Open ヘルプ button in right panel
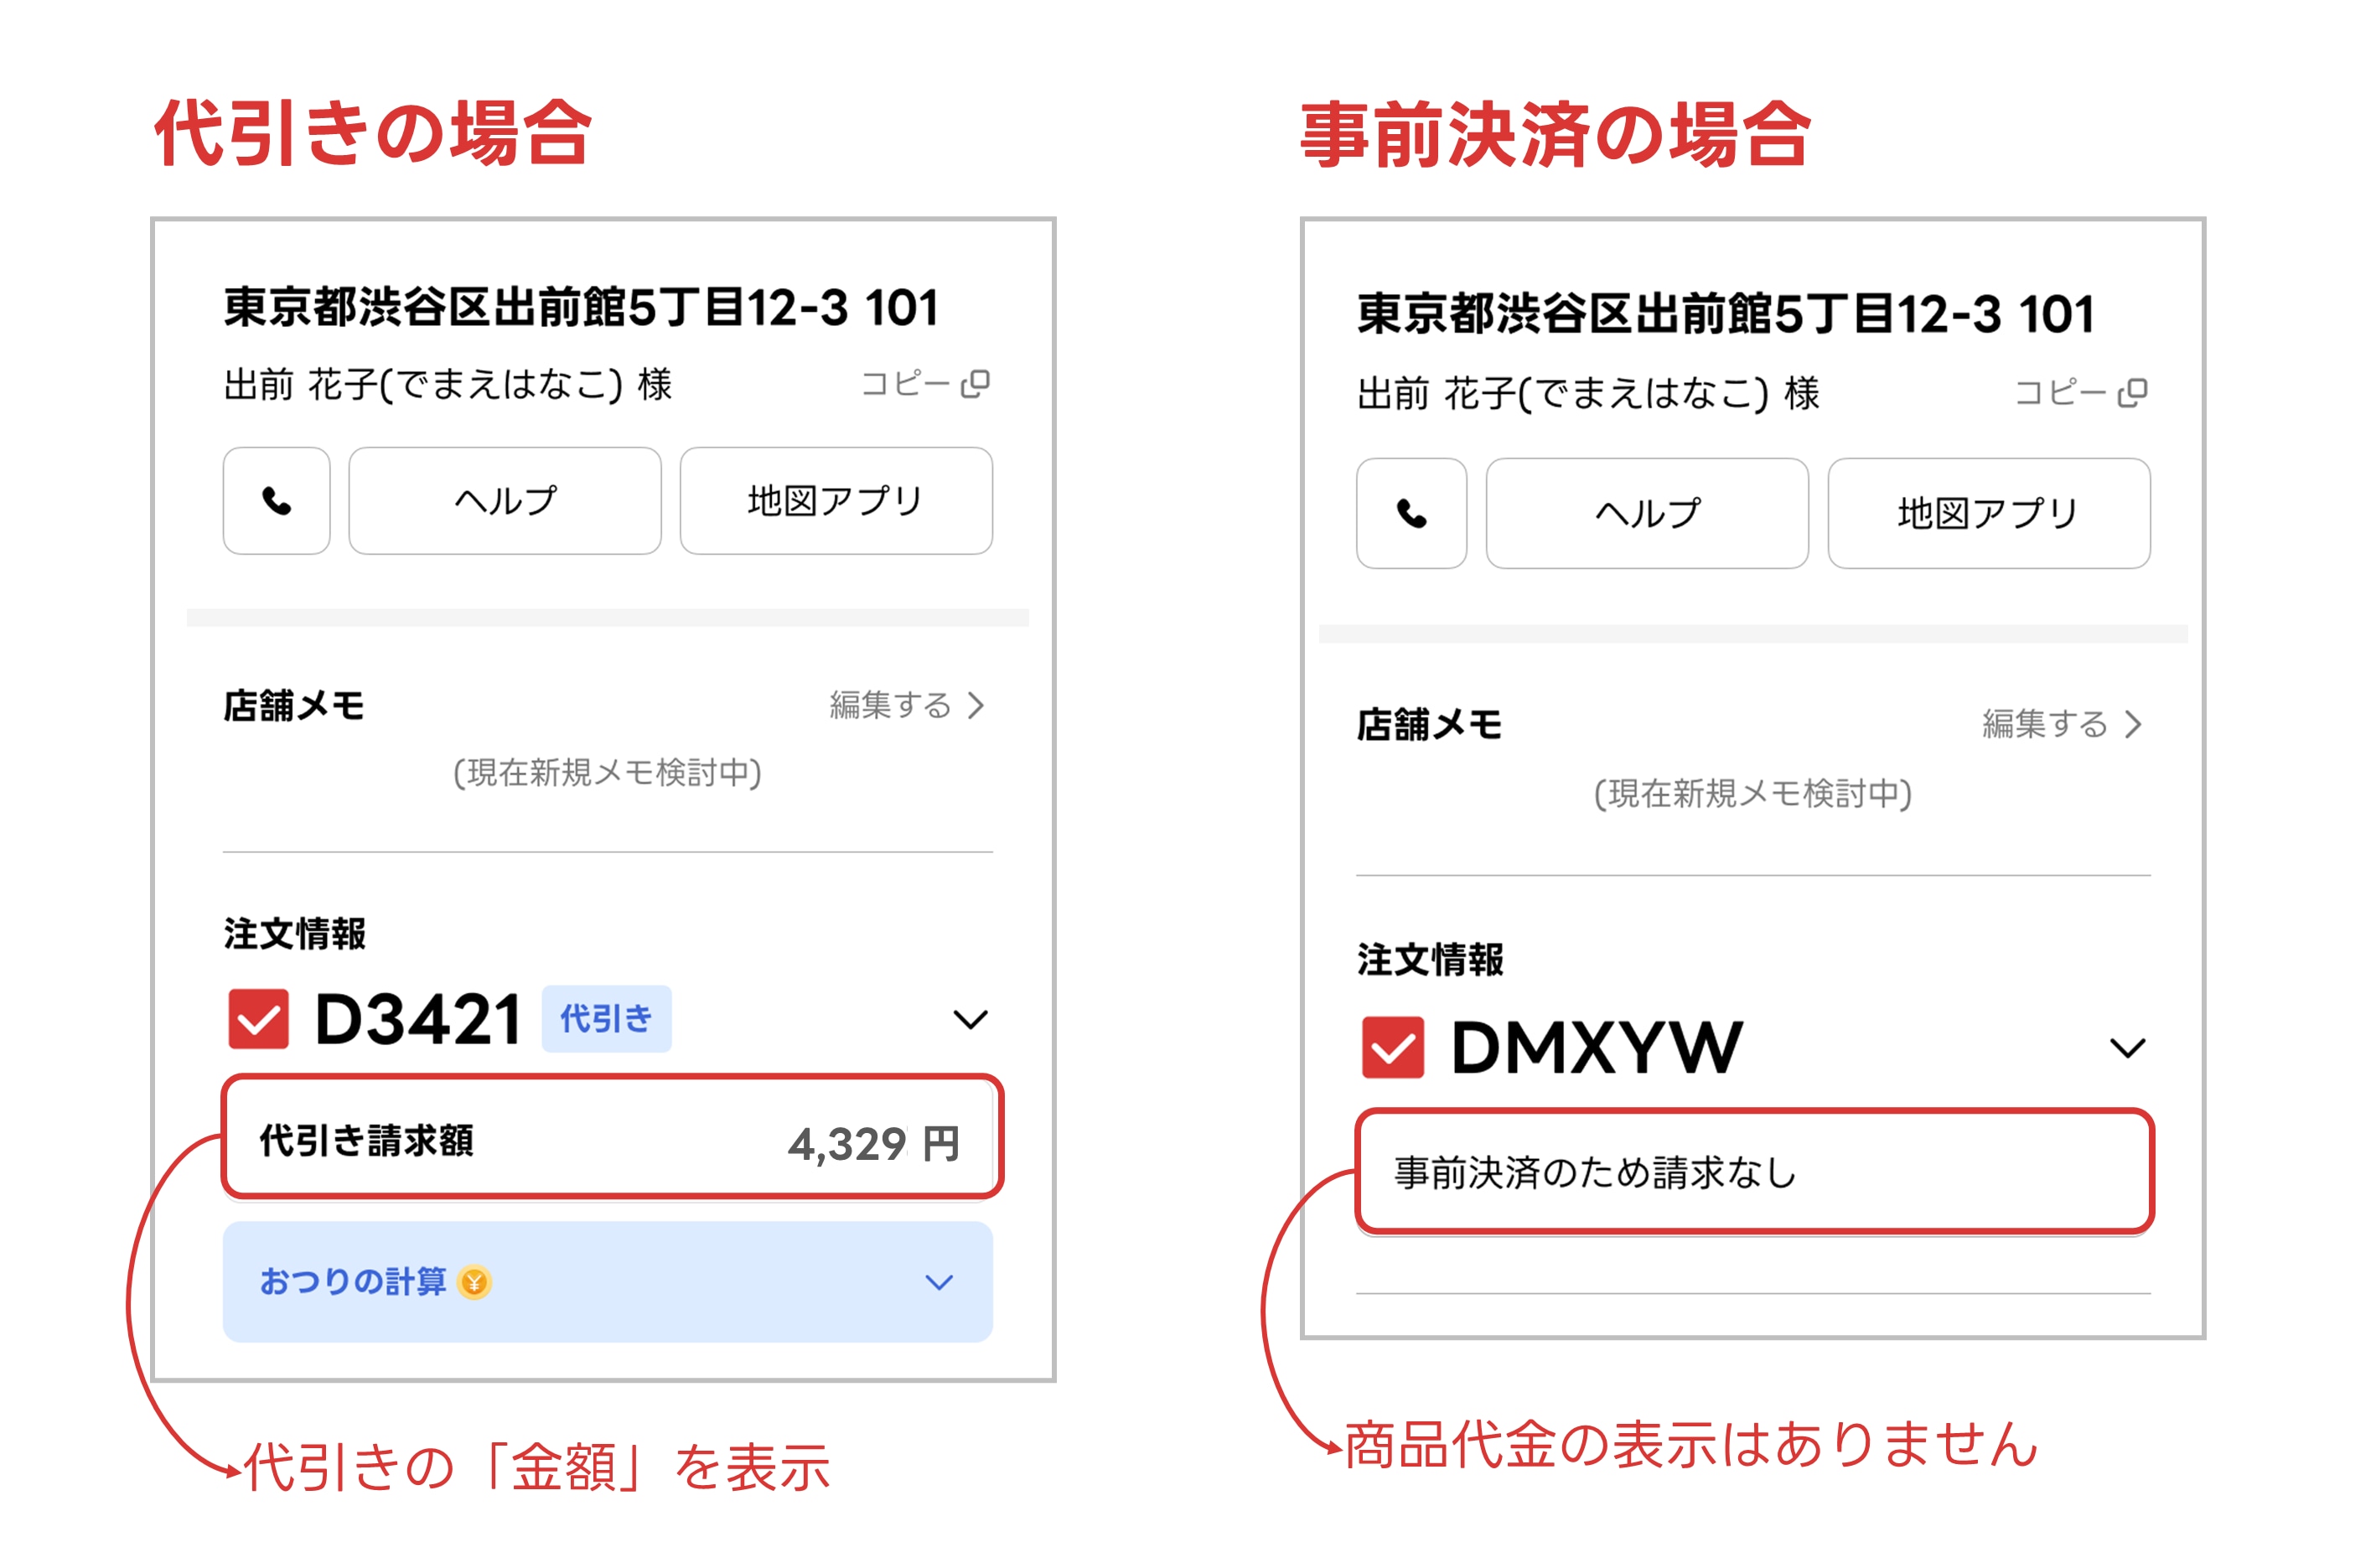 click(1647, 513)
